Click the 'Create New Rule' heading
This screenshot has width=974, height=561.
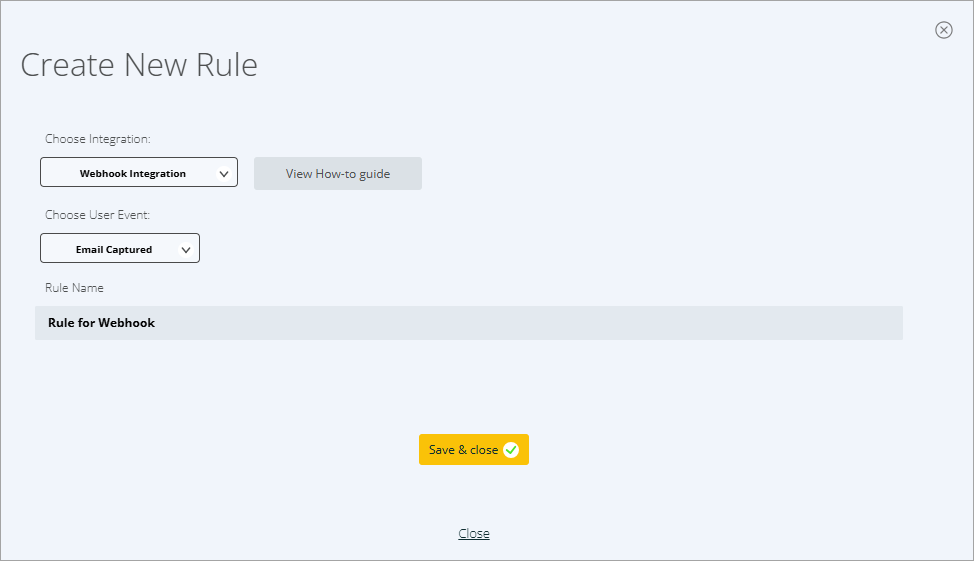coord(139,65)
